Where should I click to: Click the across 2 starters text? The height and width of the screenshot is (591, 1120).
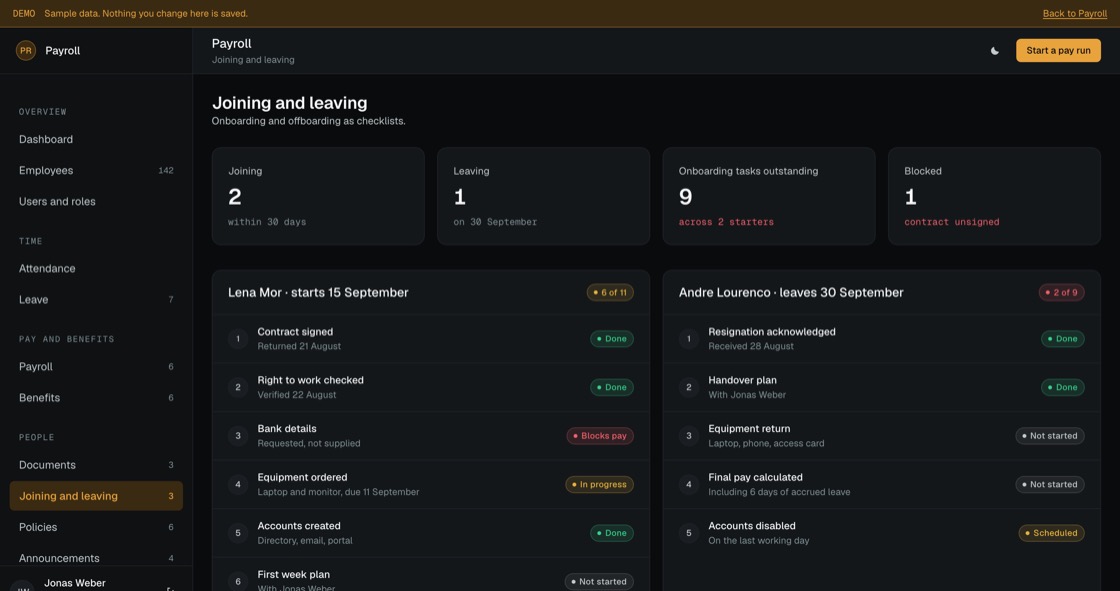tap(726, 222)
